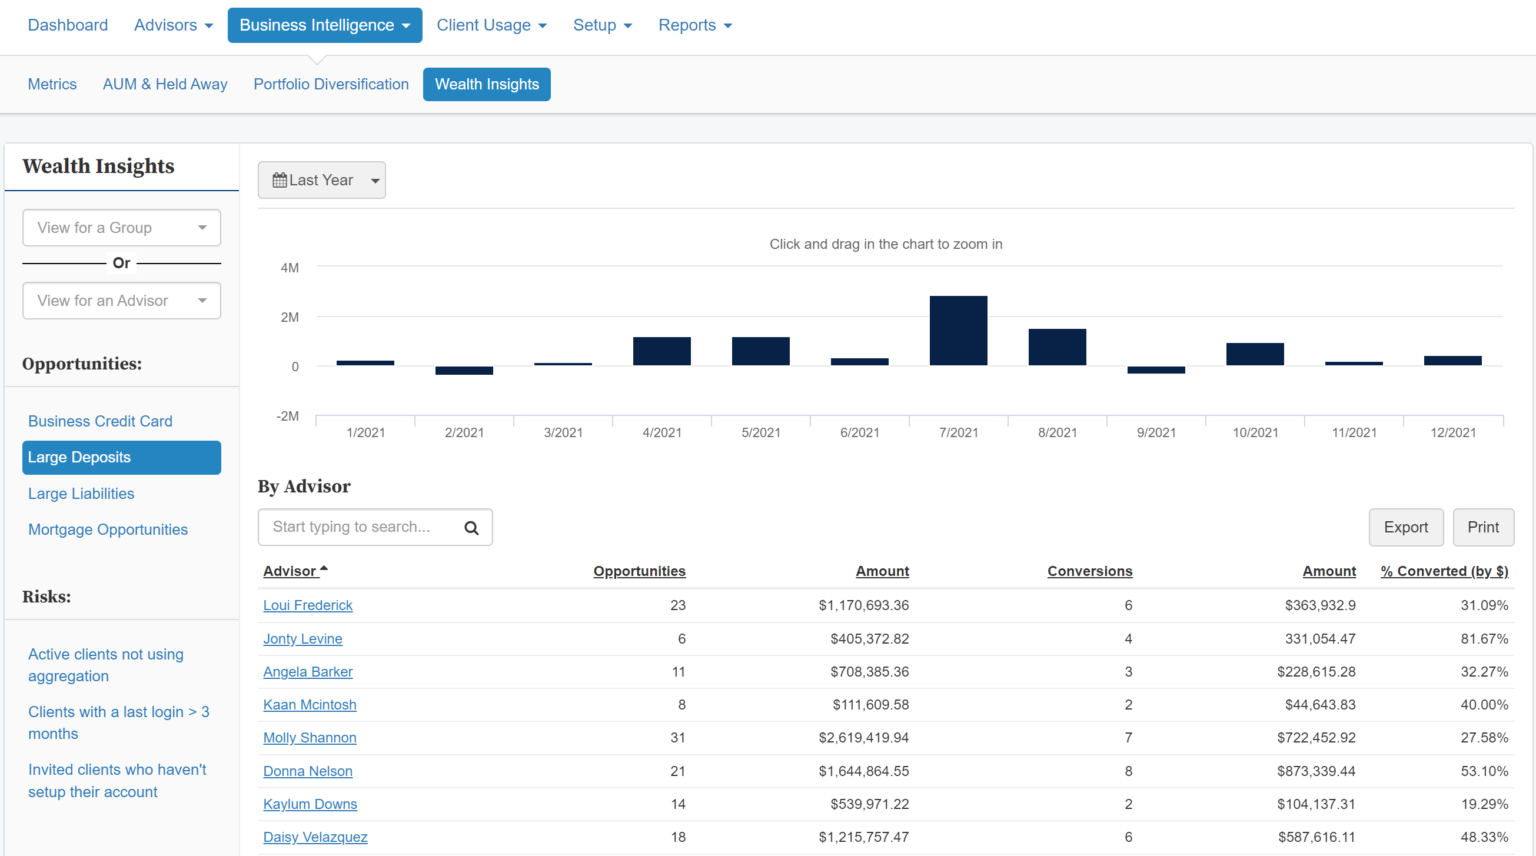Click the Export button
1536x856 pixels.
pos(1406,527)
